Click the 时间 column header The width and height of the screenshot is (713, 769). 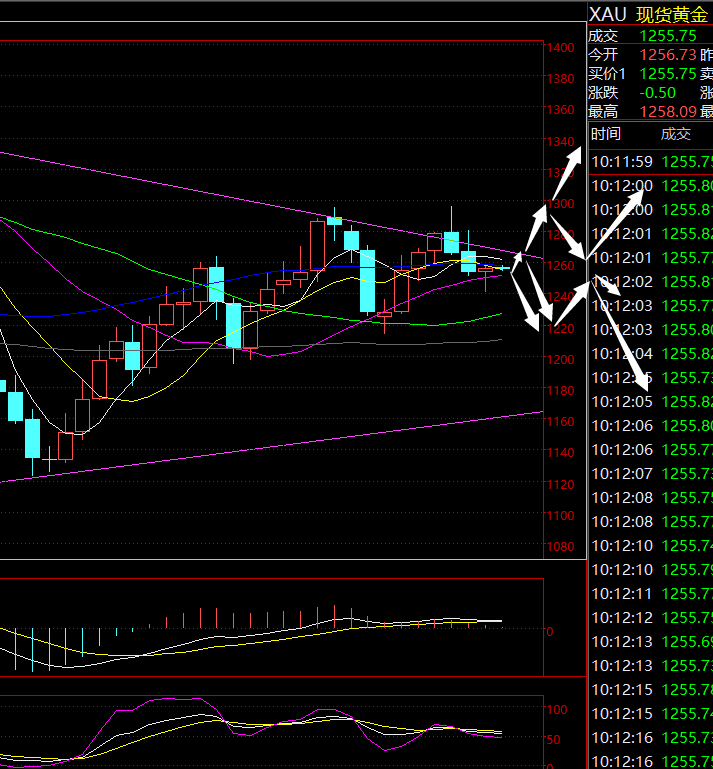pyautogui.click(x=605, y=134)
